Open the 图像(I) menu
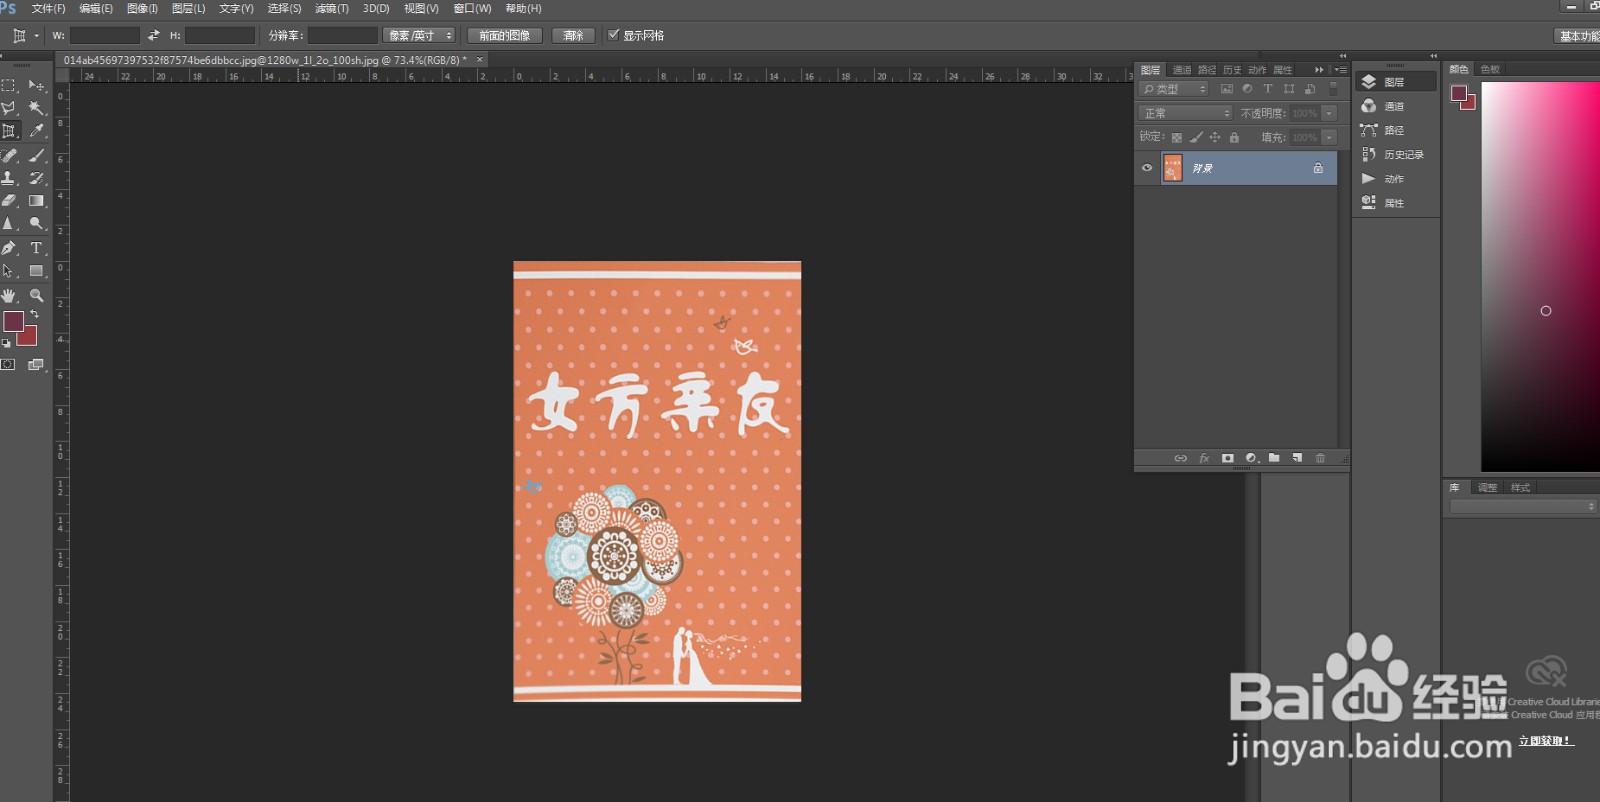The image size is (1600, 802). (x=142, y=8)
